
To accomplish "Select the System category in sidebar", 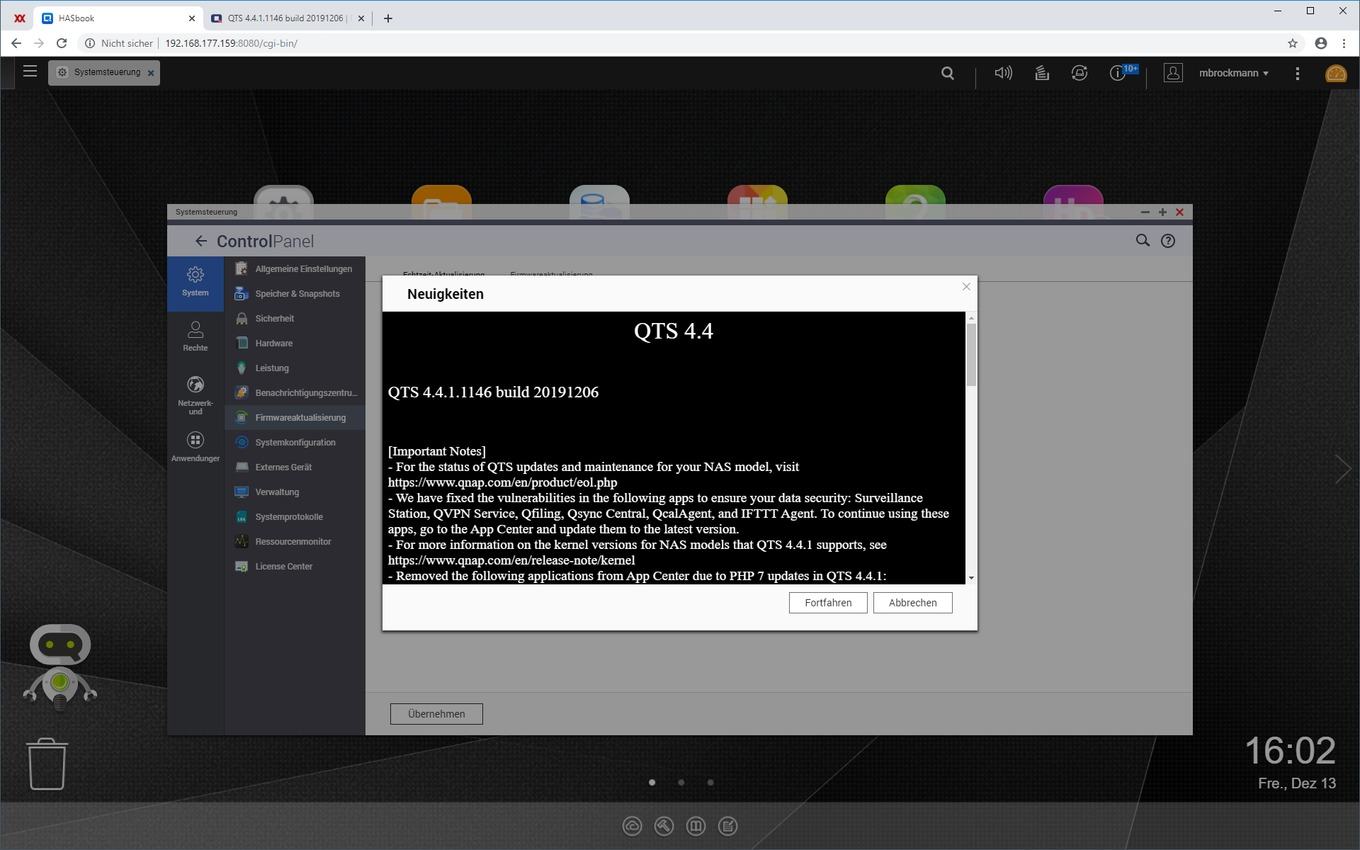I will click(195, 282).
